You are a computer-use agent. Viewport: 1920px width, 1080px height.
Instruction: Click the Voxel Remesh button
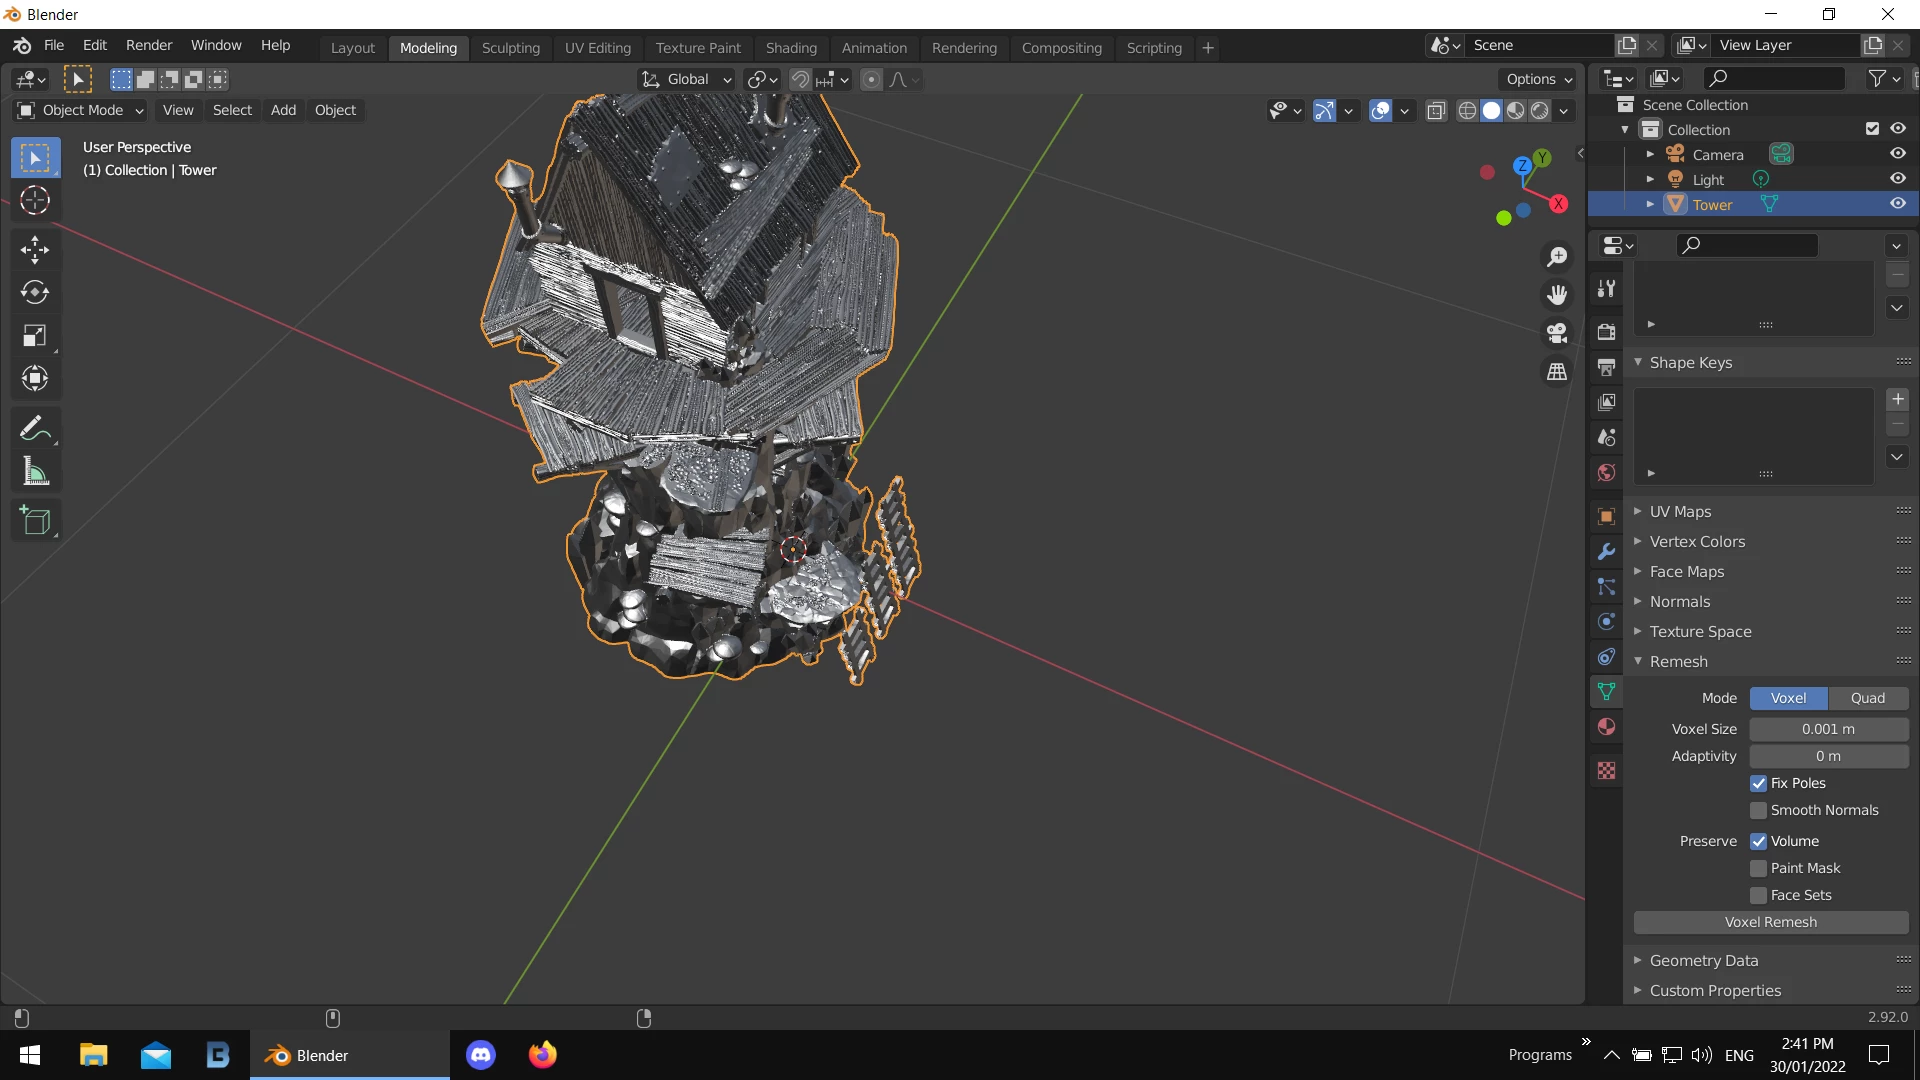click(x=1770, y=923)
